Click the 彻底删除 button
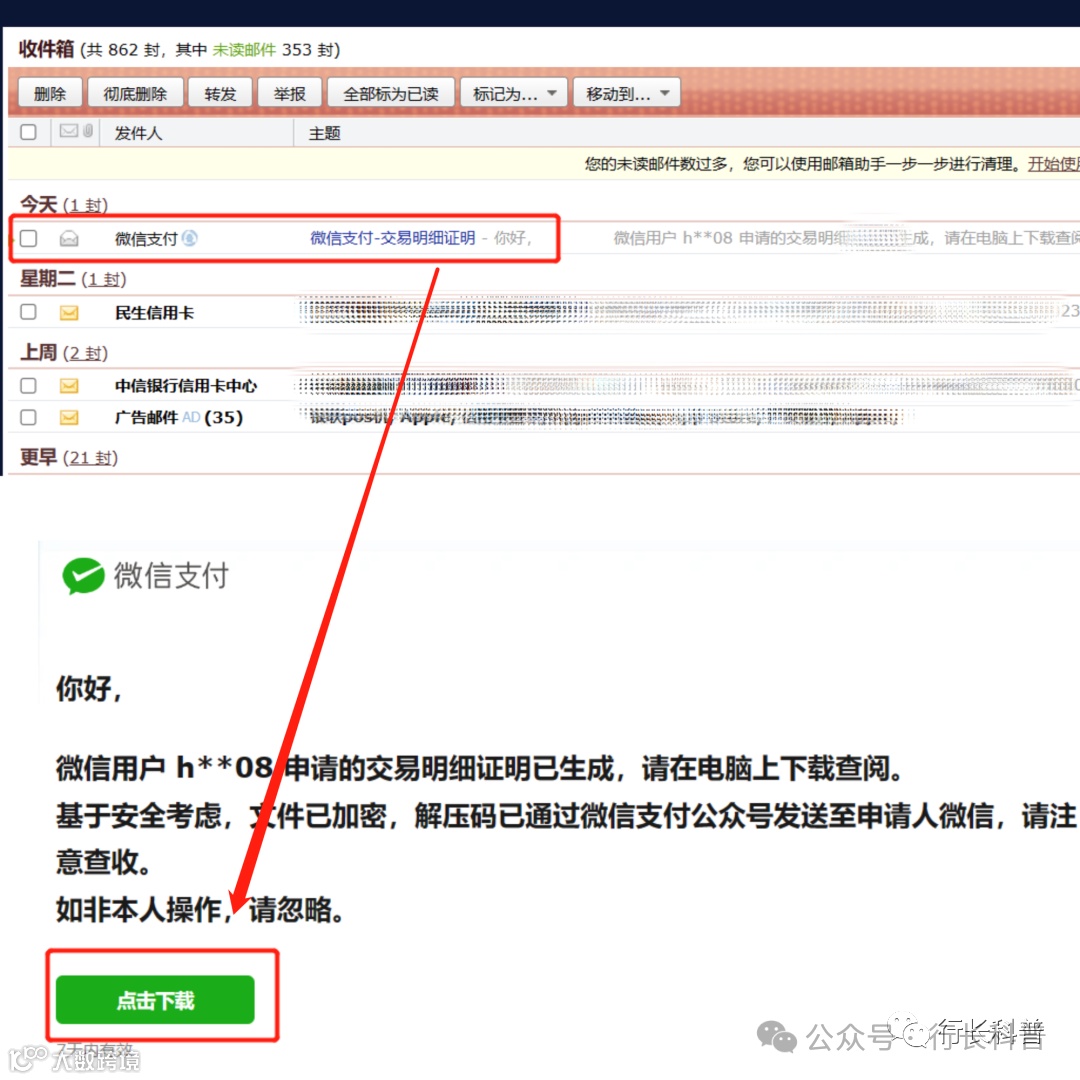1080x1080 pixels. click(x=135, y=93)
